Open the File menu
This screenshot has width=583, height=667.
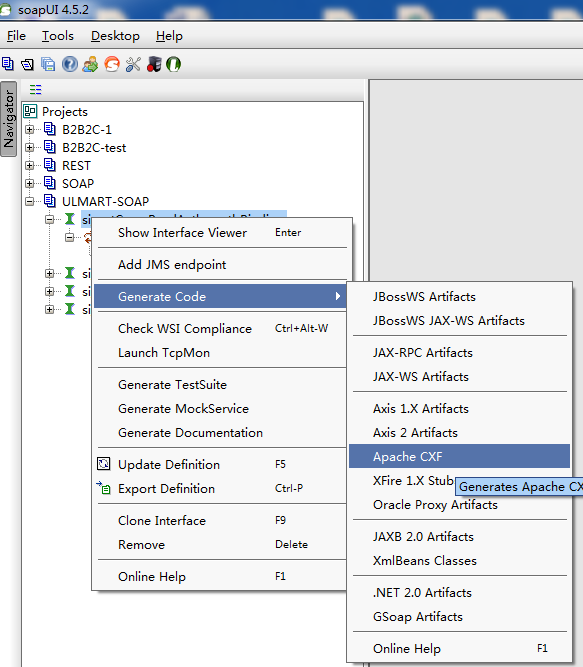[x=16, y=36]
